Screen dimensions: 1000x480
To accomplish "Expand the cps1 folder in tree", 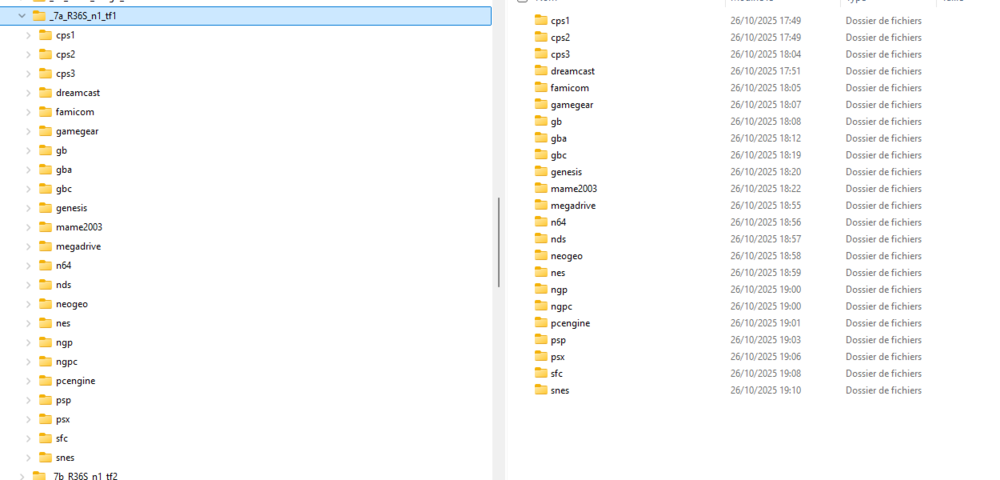I will (x=28, y=36).
